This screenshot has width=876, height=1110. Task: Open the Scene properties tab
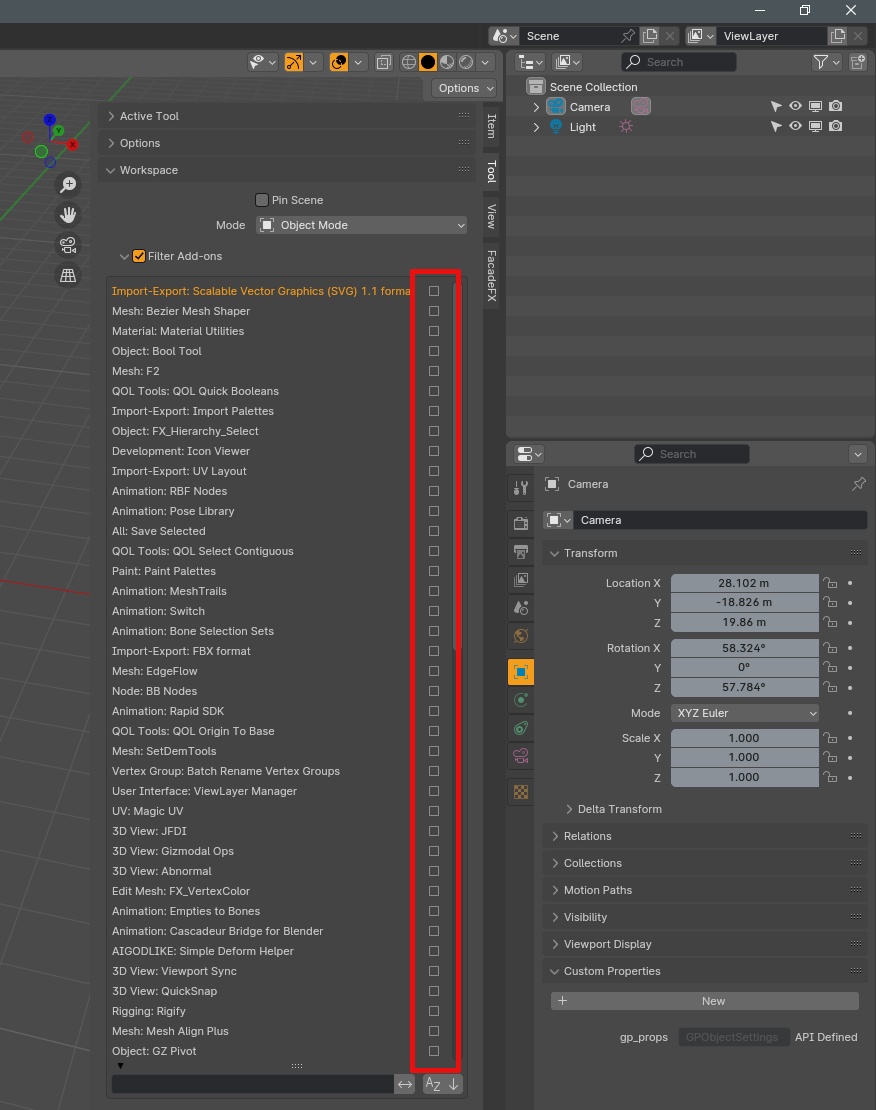coord(521,608)
